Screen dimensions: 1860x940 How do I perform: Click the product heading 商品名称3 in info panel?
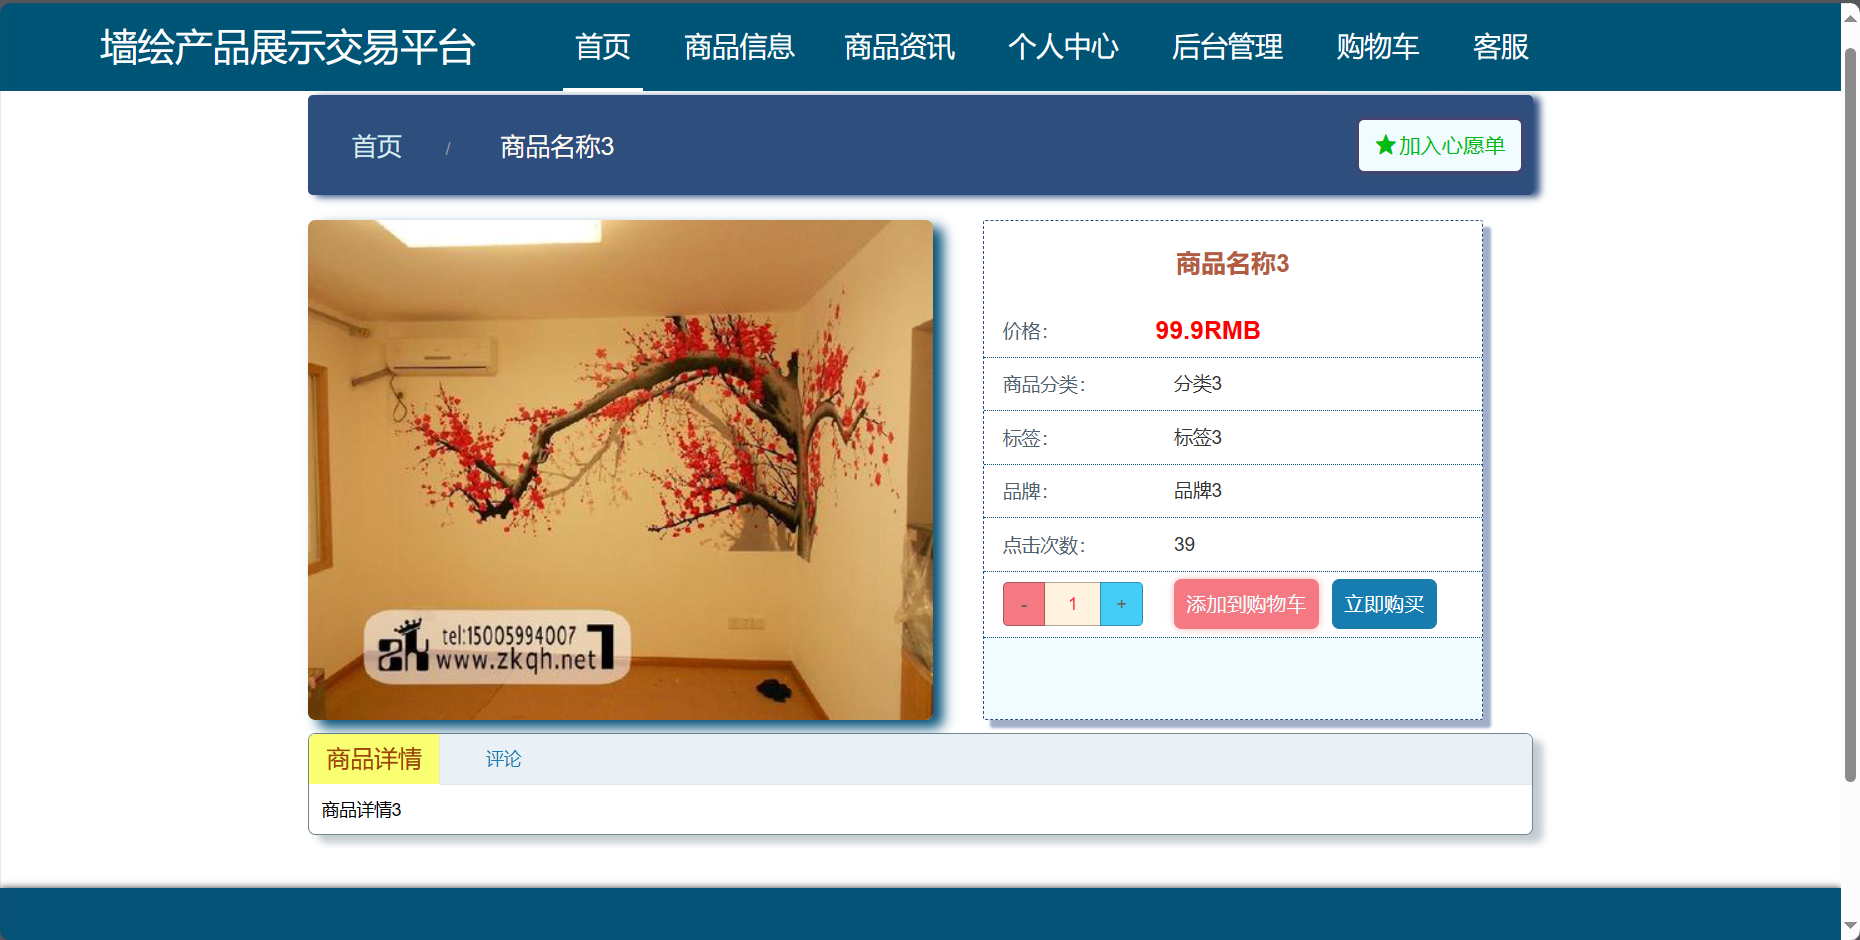(1232, 264)
